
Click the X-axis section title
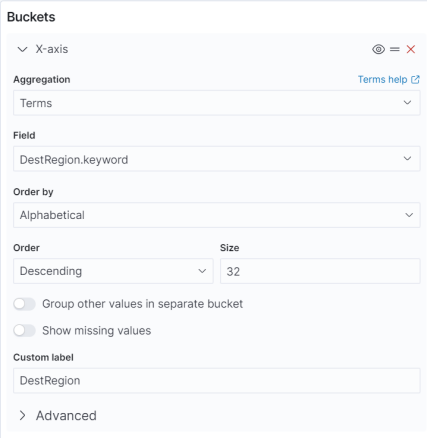pyautogui.click(x=52, y=49)
